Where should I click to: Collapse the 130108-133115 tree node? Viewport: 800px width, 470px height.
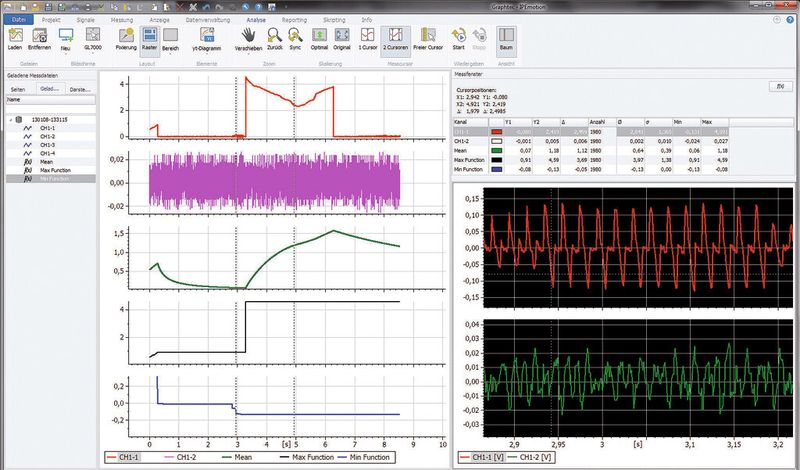click(x=9, y=118)
